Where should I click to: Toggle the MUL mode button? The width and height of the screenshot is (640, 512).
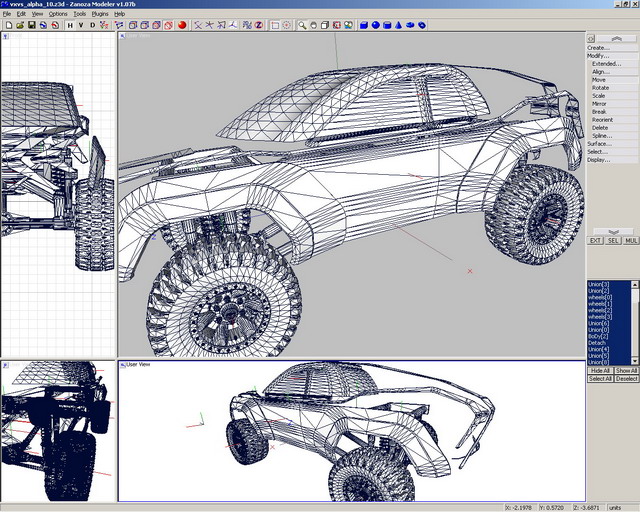(630, 241)
